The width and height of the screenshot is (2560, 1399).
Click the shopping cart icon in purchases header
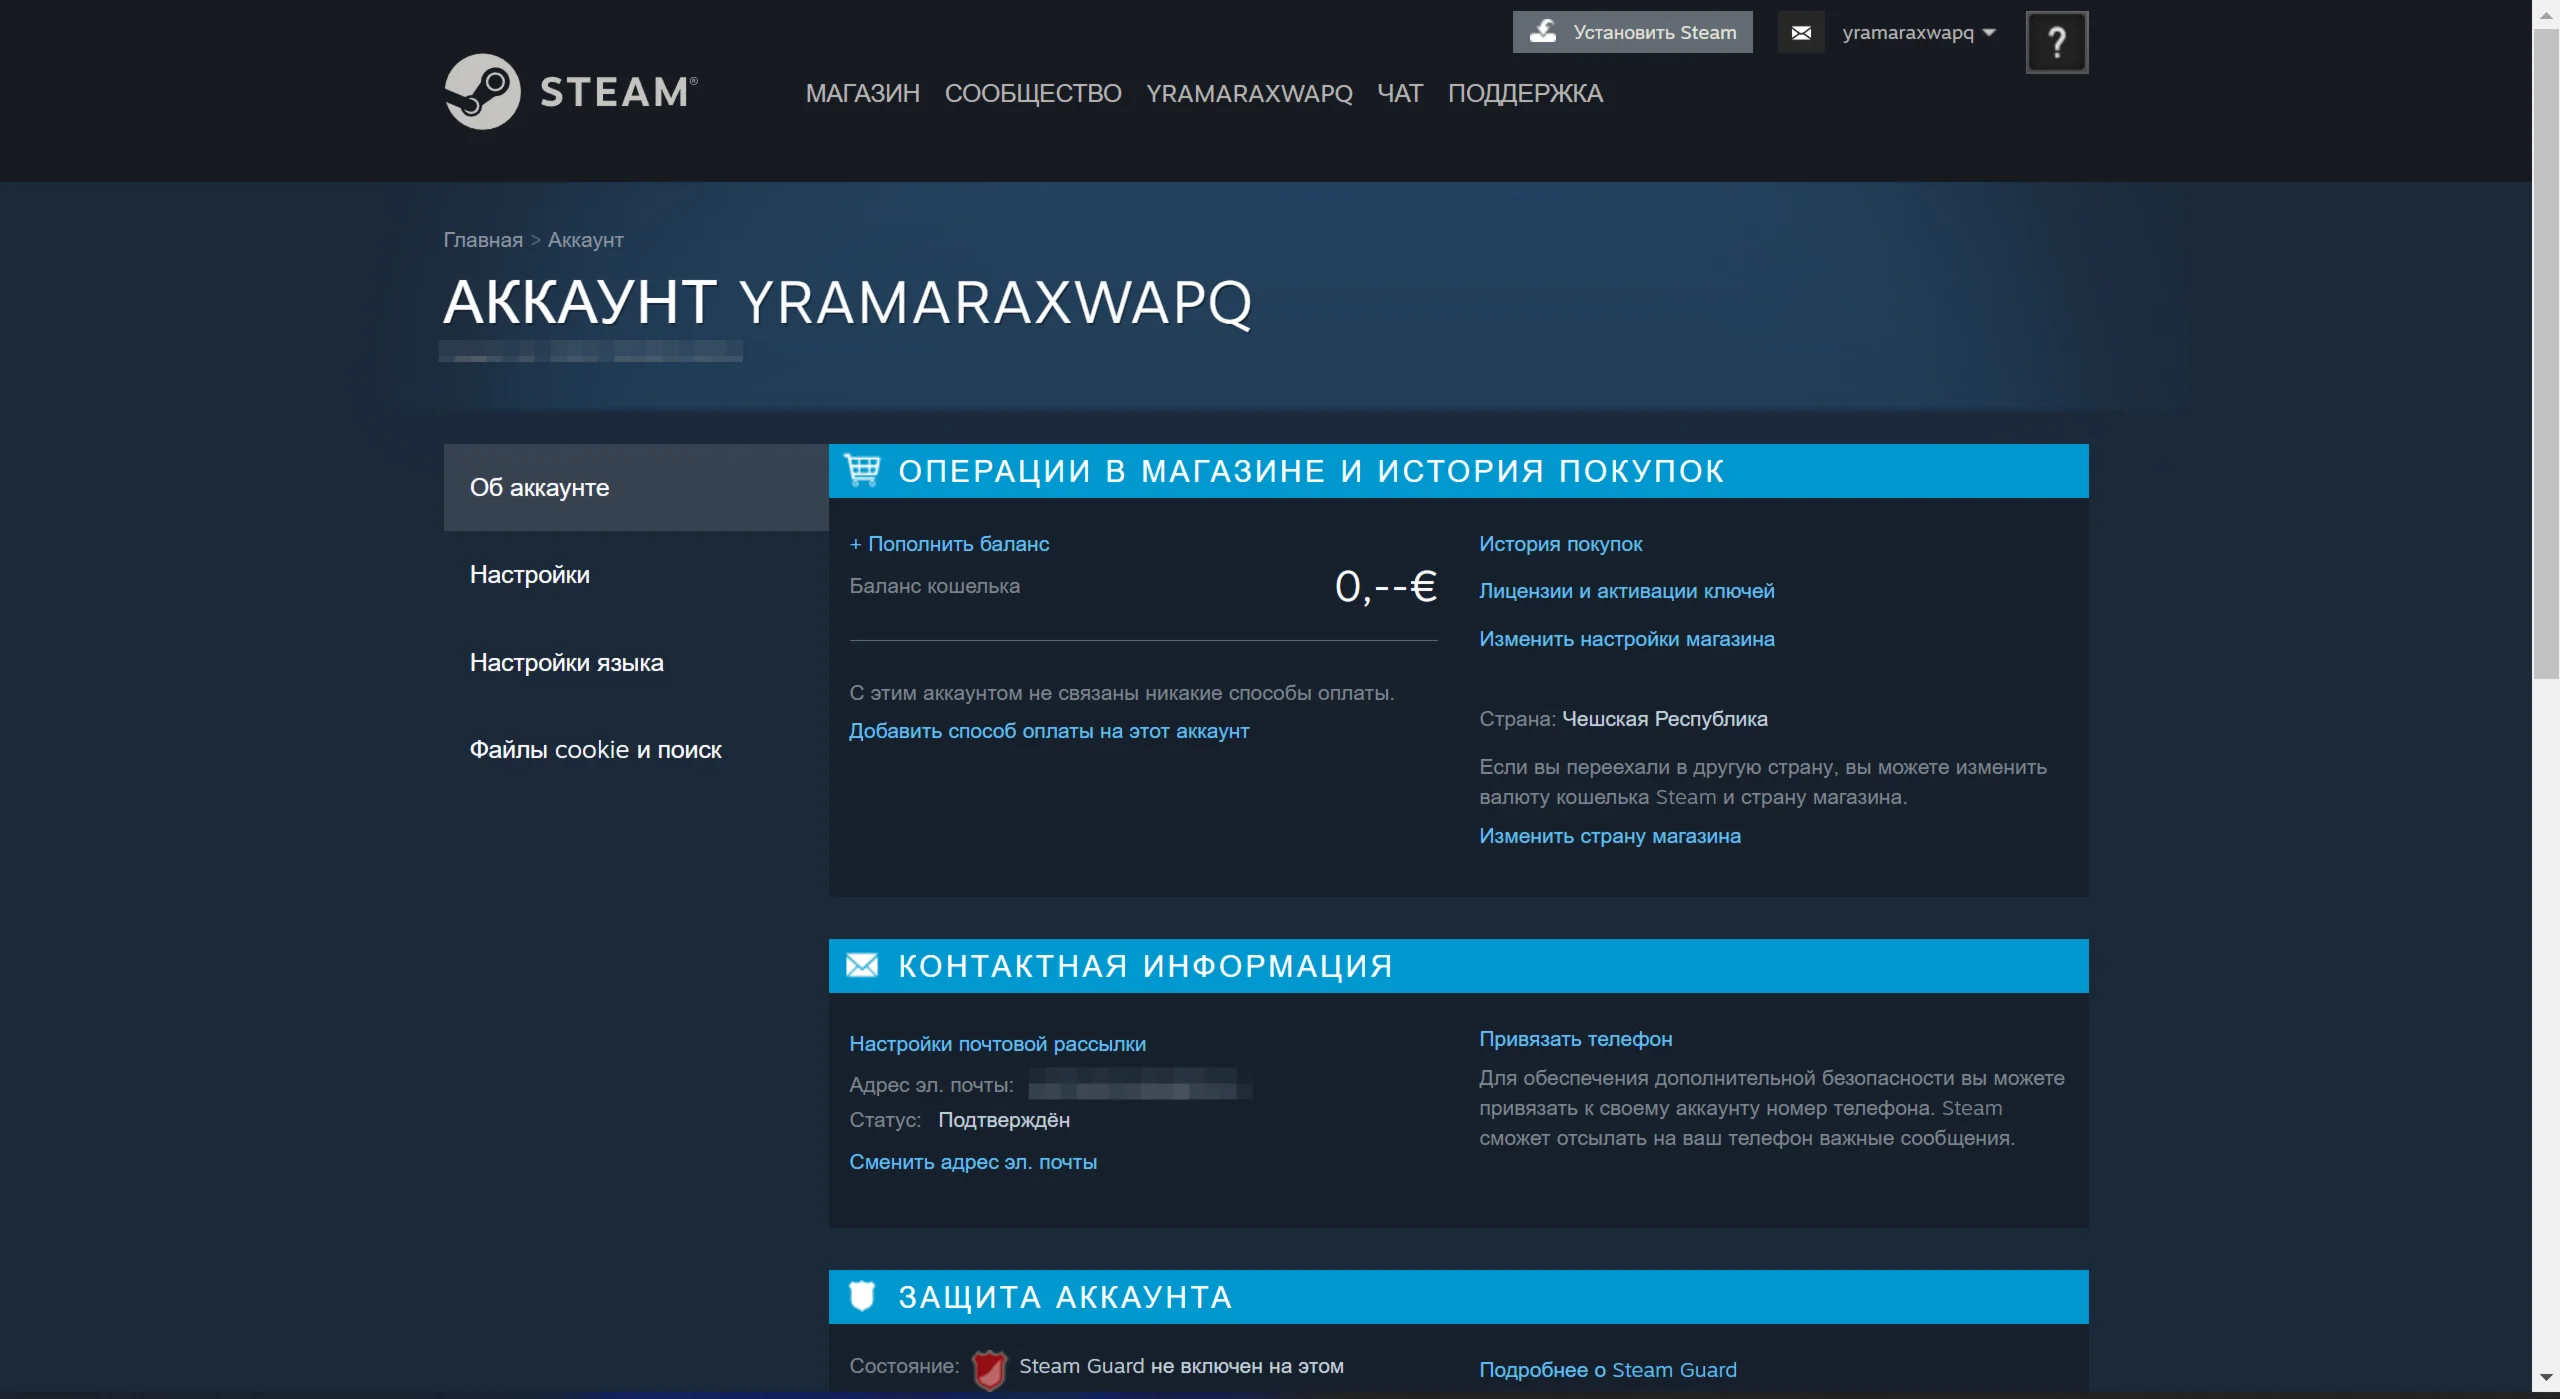pos(862,470)
